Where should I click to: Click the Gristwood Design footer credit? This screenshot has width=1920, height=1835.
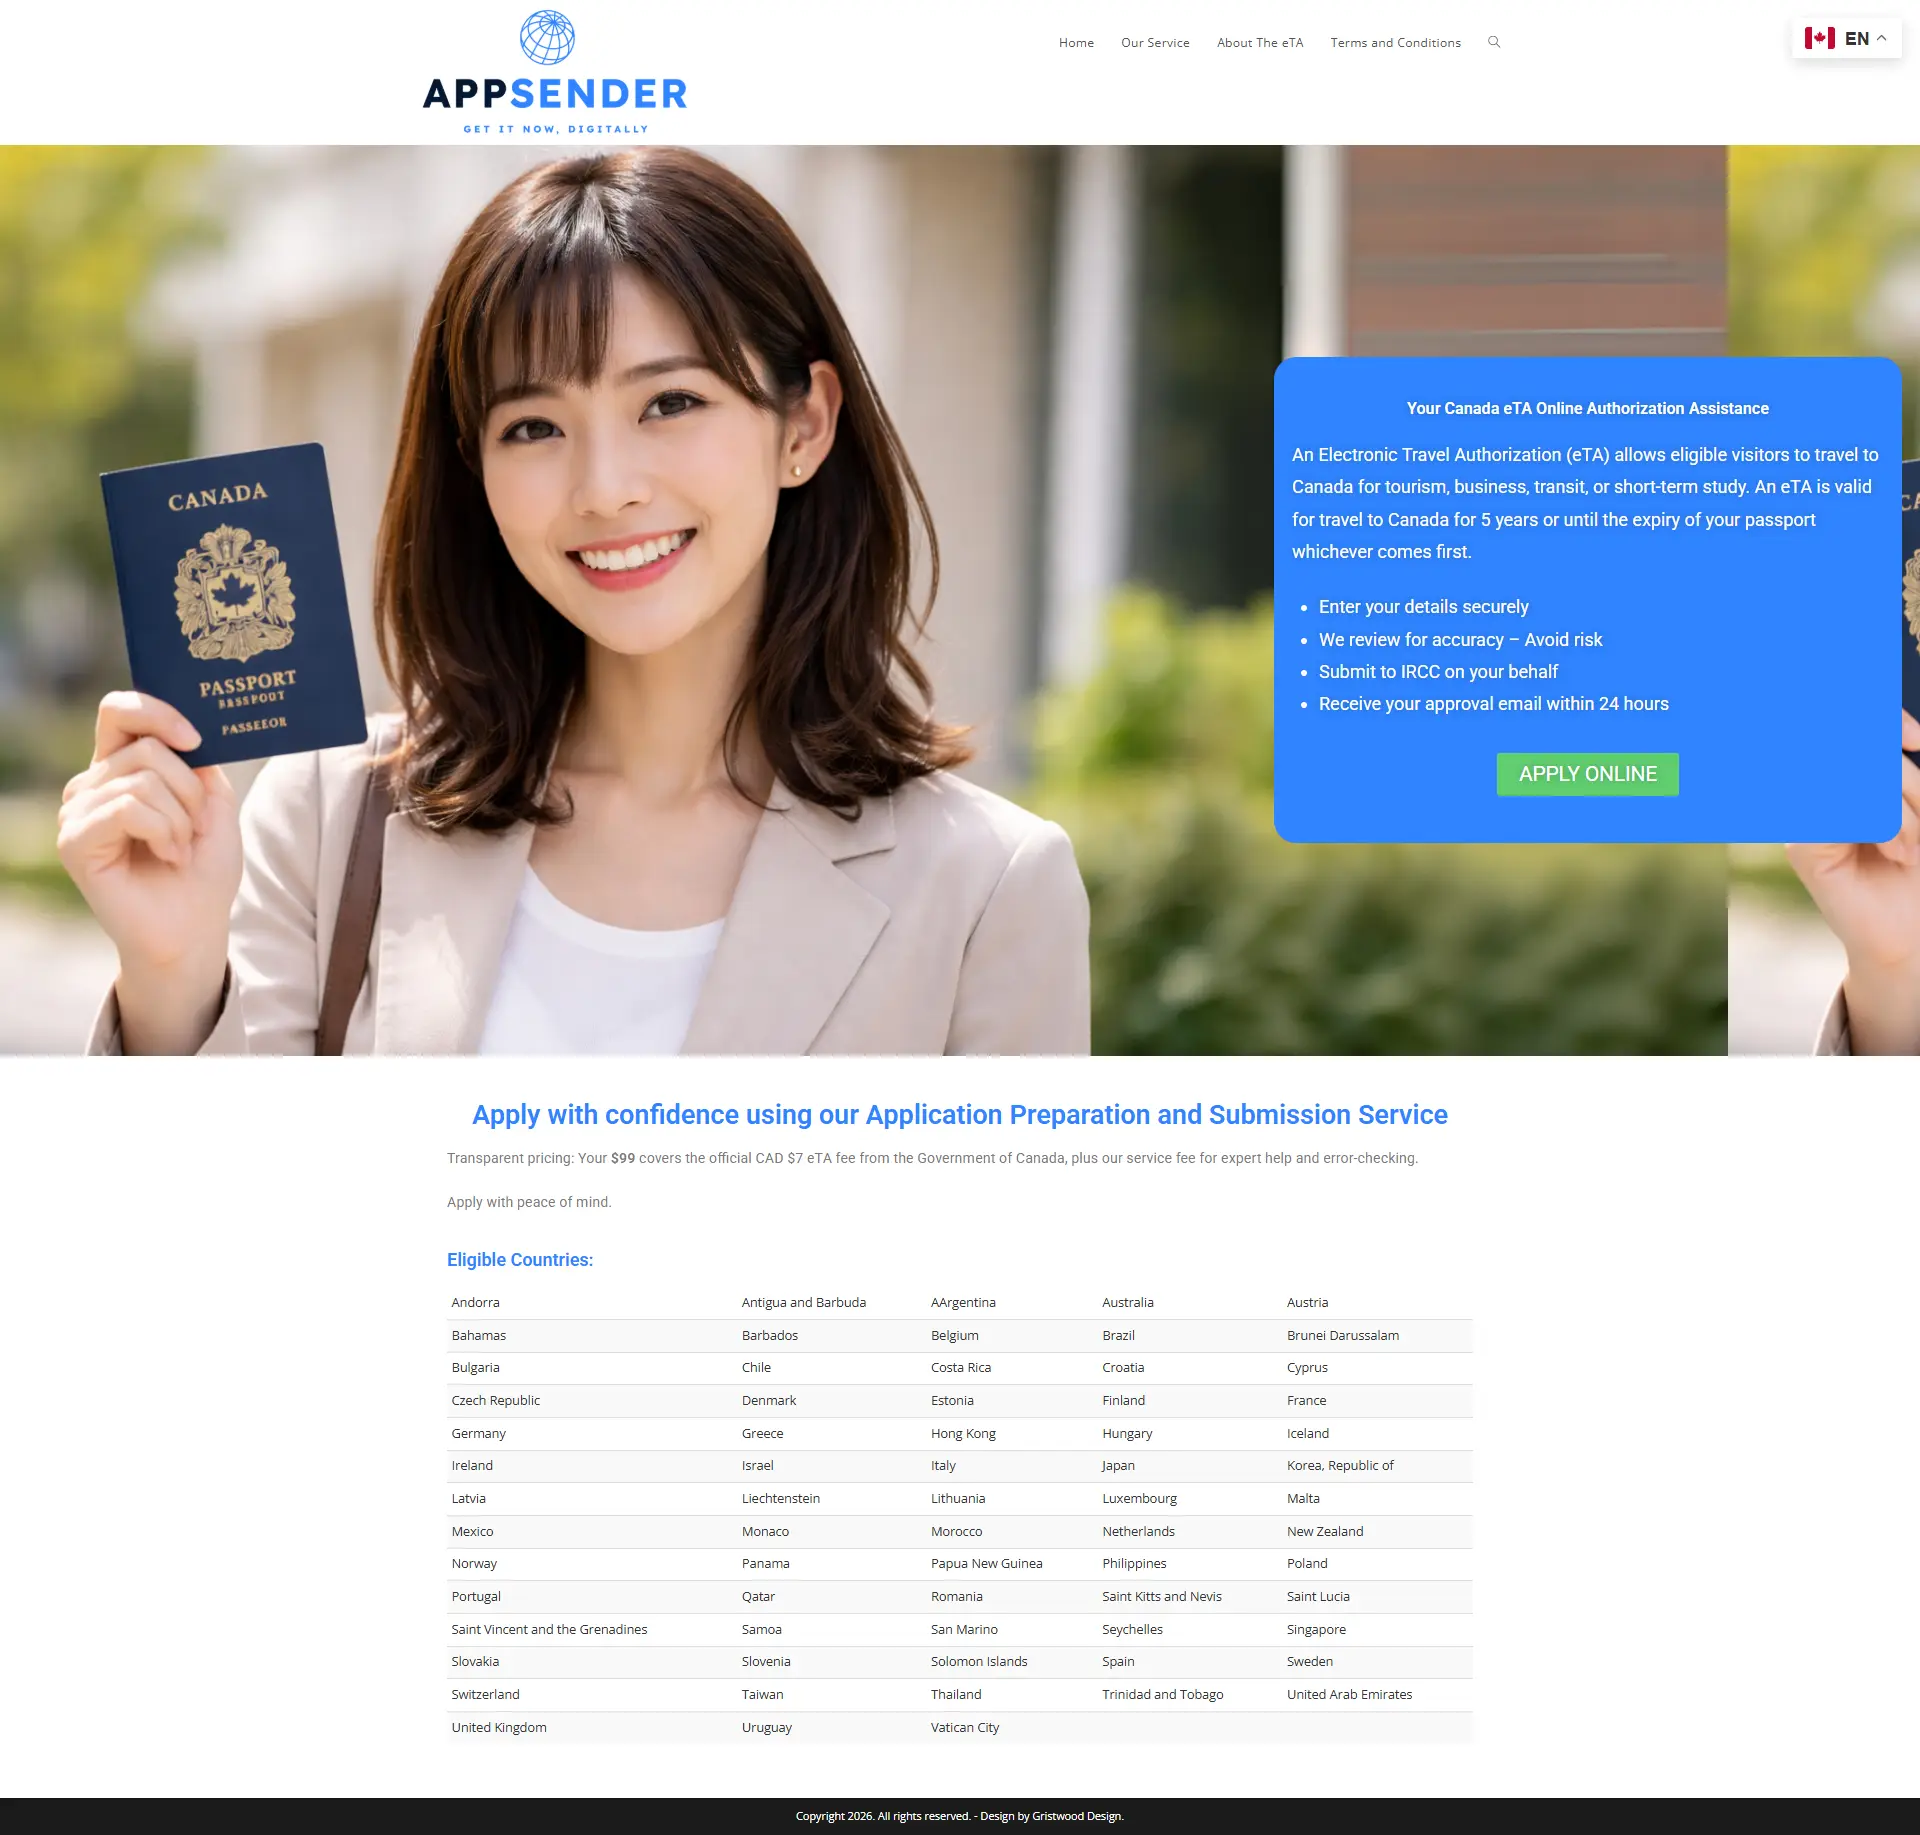tap(1077, 1817)
